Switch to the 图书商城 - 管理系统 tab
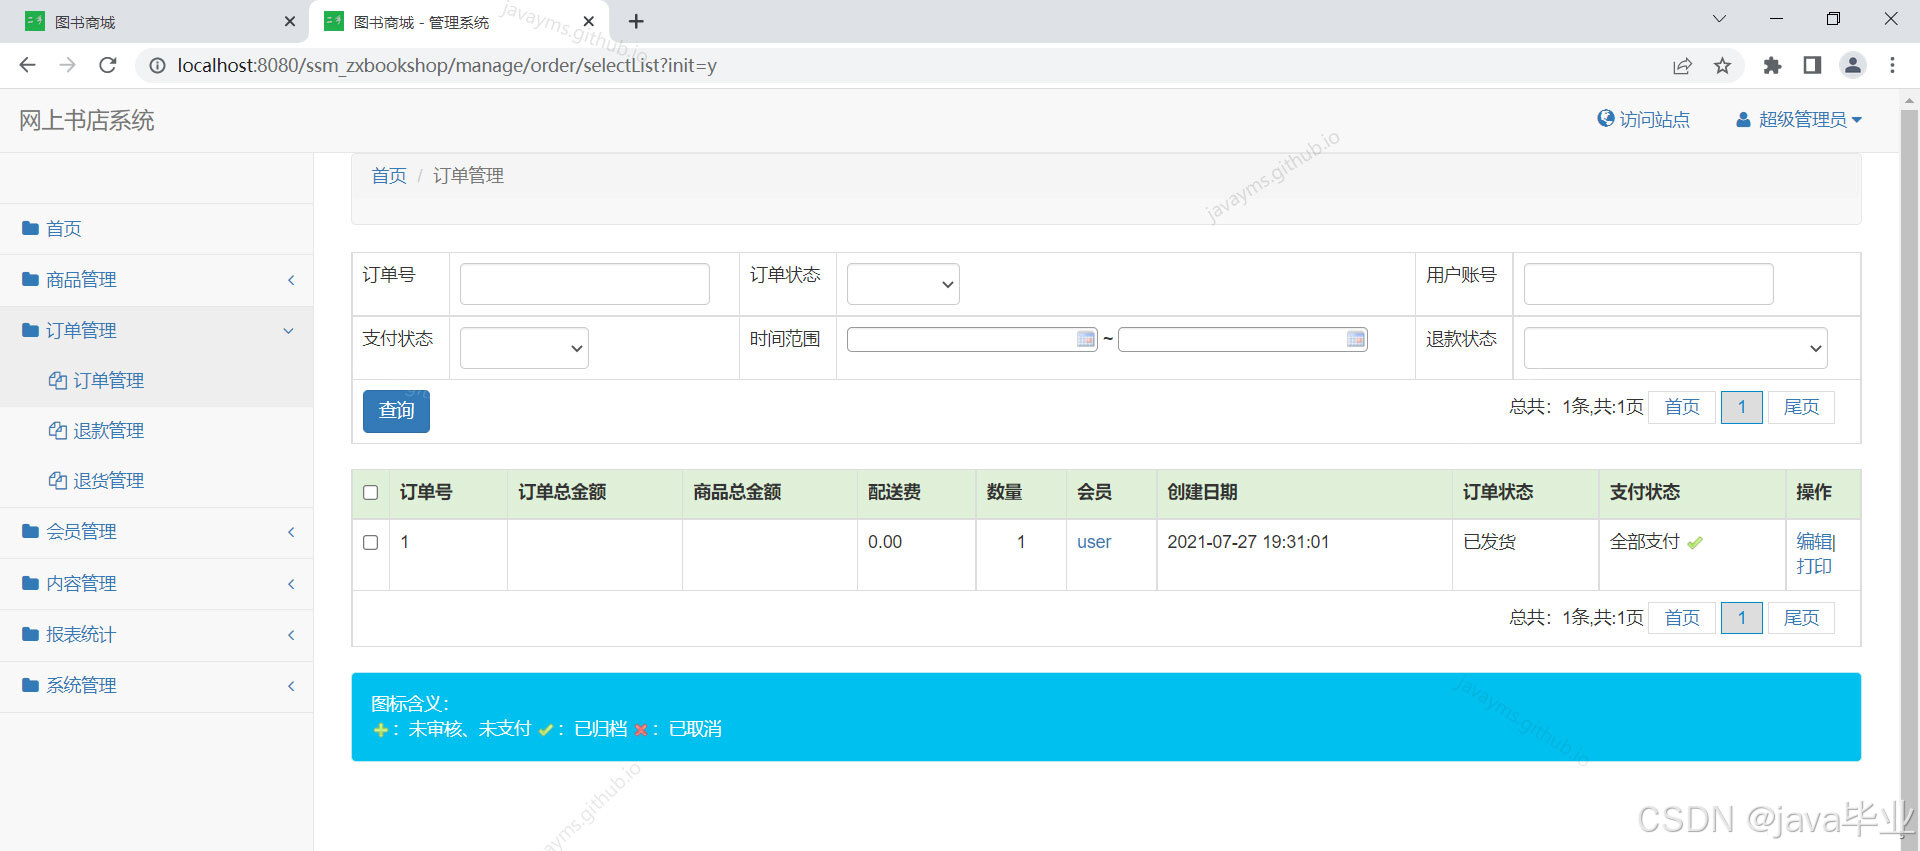This screenshot has height=851, width=1920. pyautogui.click(x=459, y=22)
